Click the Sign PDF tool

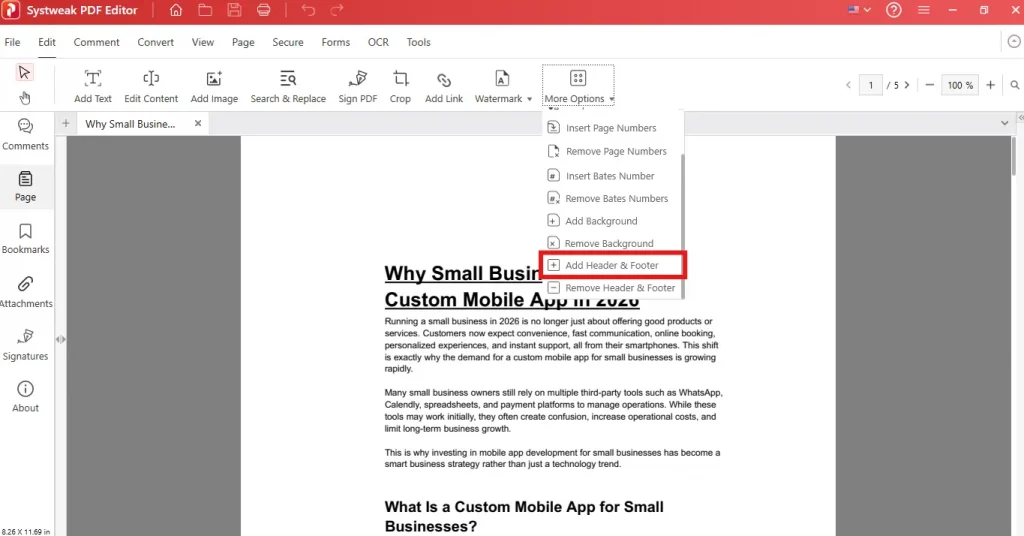click(357, 86)
